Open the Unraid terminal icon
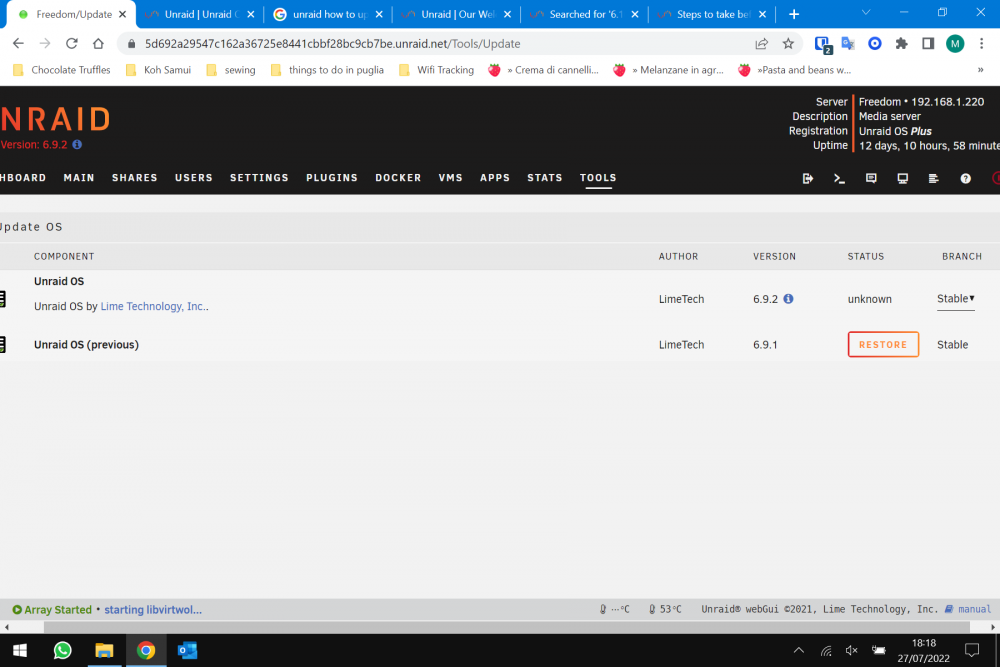The width and height of the screenshot is (1000, 667). pyautogui.click(x=839, y=179)
